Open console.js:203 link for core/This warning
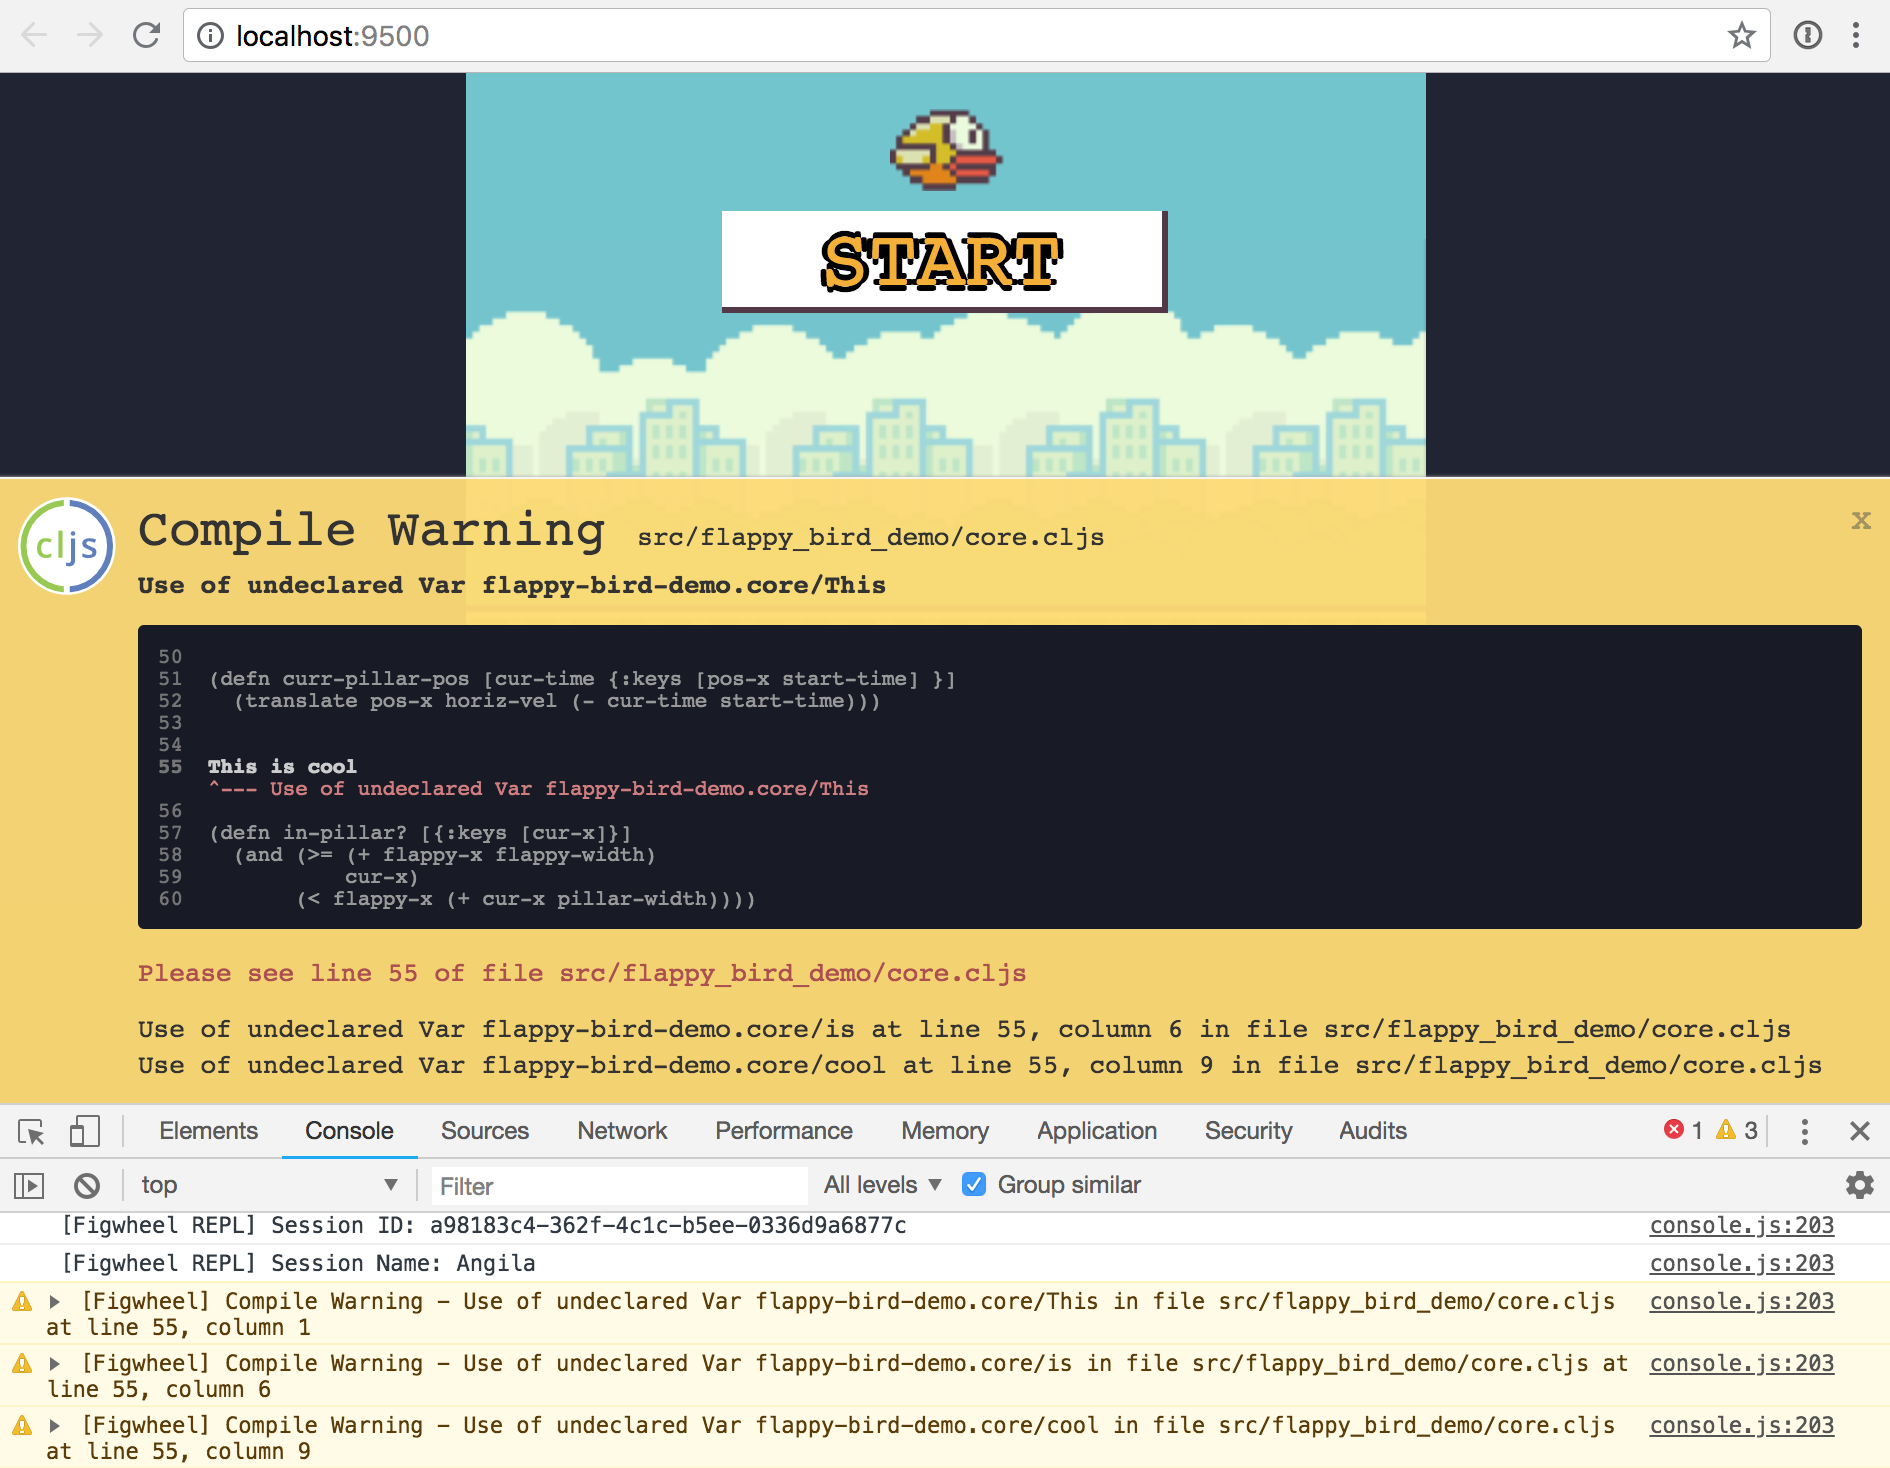This screenshot has width=1890, height=1468. tap(1741, 1302)
